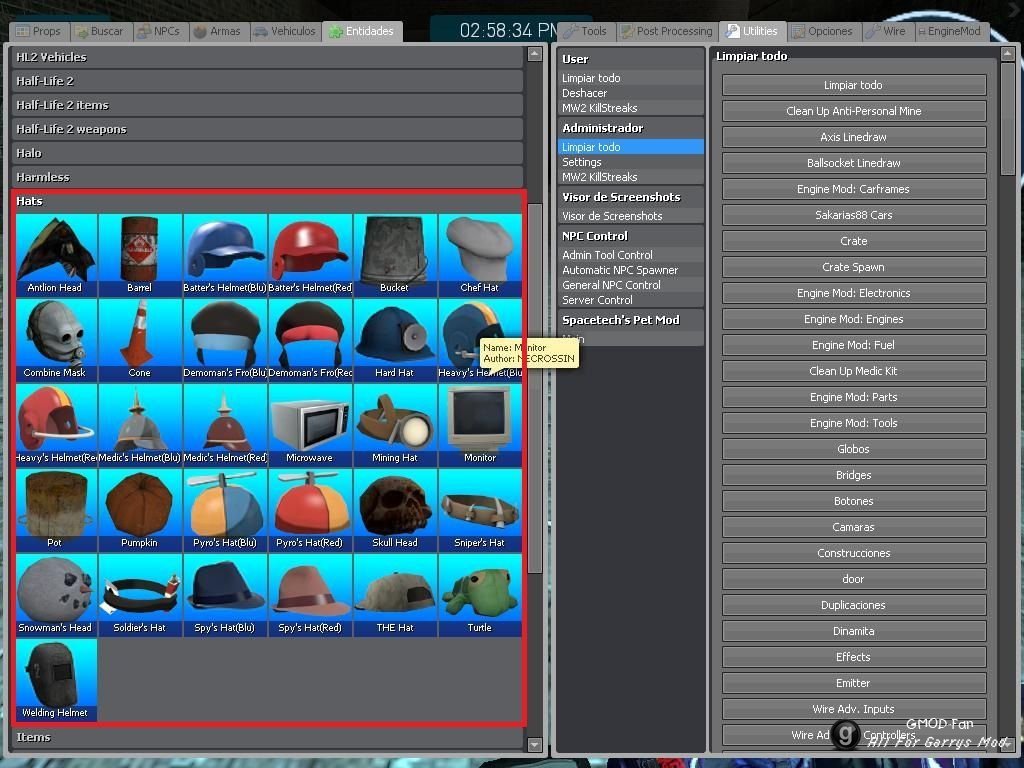The height and width of the screenshot is (768, 1024).
Task: Expand the Halo category
Action: (267, 153)
